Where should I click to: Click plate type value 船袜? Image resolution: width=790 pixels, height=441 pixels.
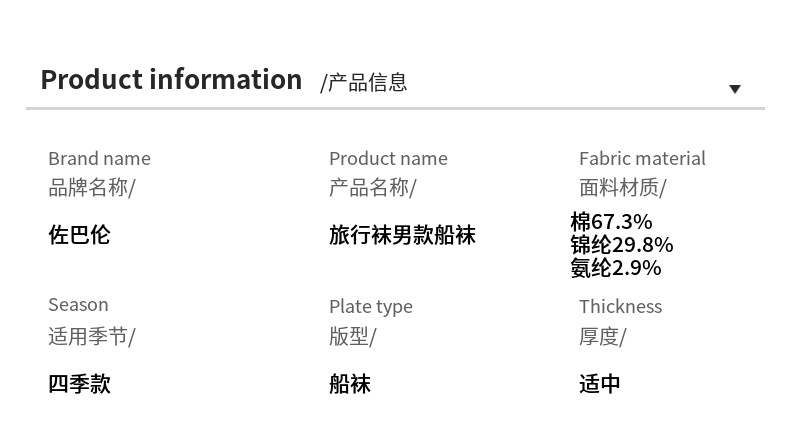click(350, 383)
